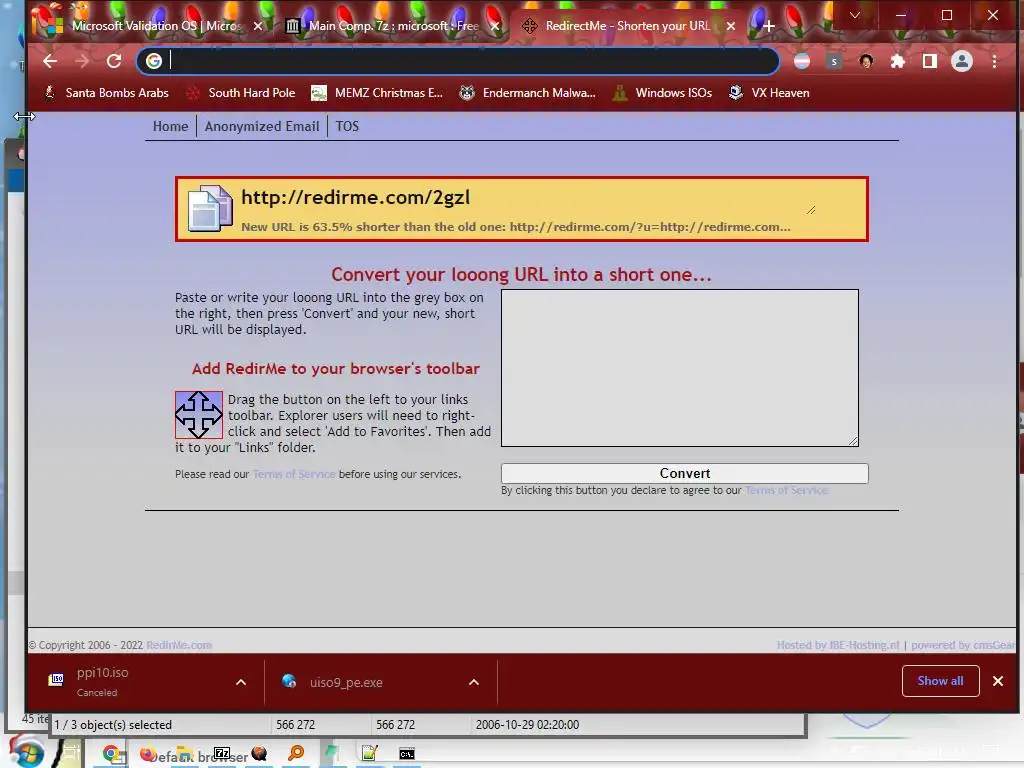The width and height of the screenshot is (1024, 768).
Task: Click the '1 / 3 object(s) selected' status text
Action: (x=113, y=725)
